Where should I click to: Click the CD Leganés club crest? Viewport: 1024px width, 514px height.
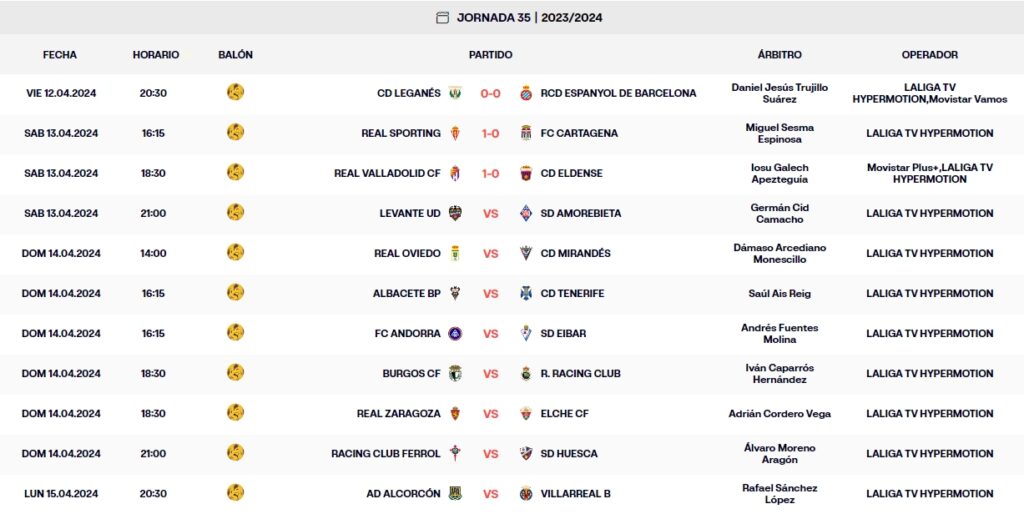455,93
